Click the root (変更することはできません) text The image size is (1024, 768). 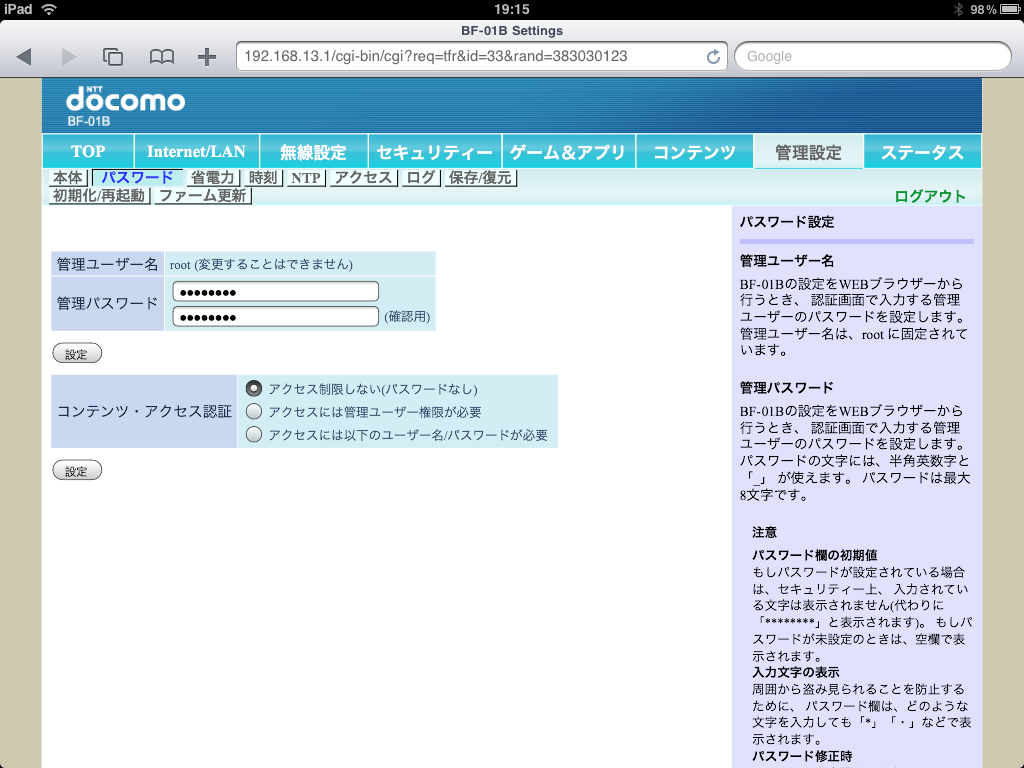tap(261, 264)
